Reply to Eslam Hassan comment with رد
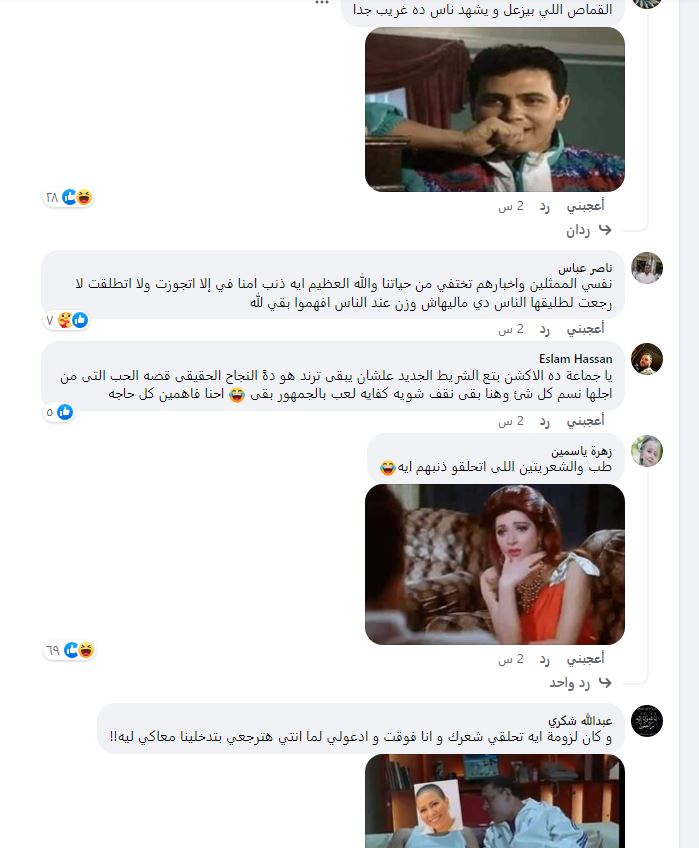Viewport: 699px width, 848px height. click(545, 421)
